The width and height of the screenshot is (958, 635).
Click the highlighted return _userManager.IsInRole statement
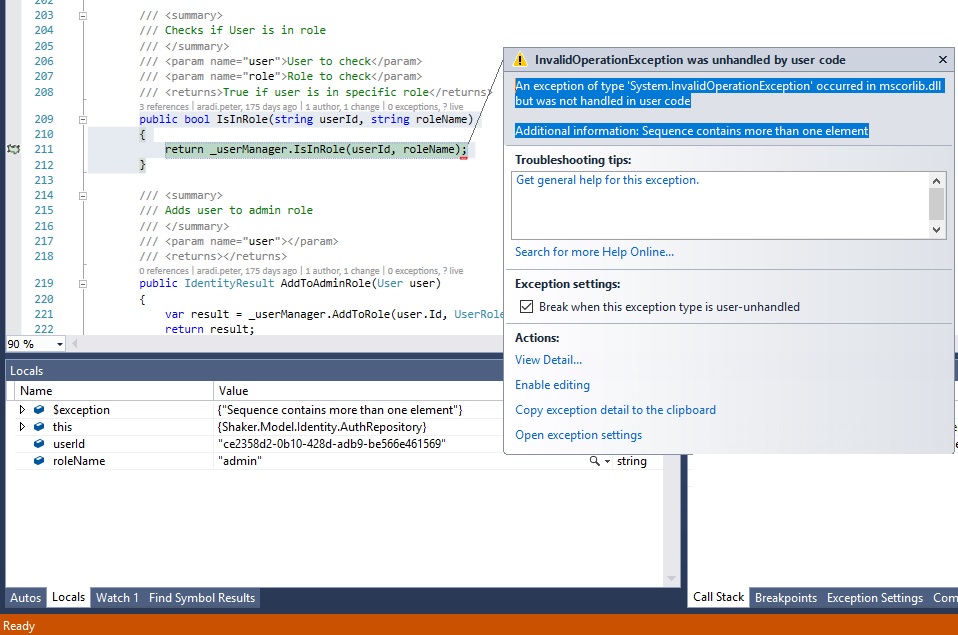tap(315, 149)
